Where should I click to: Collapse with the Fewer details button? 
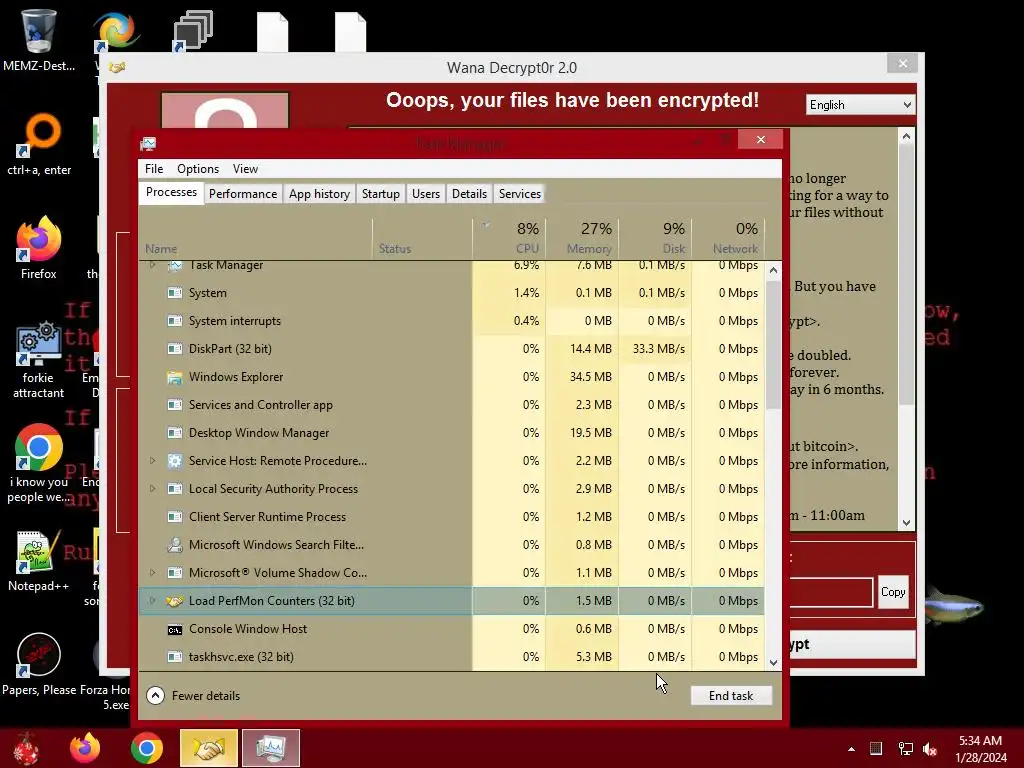pyautogui.click(x=193, y=696)
